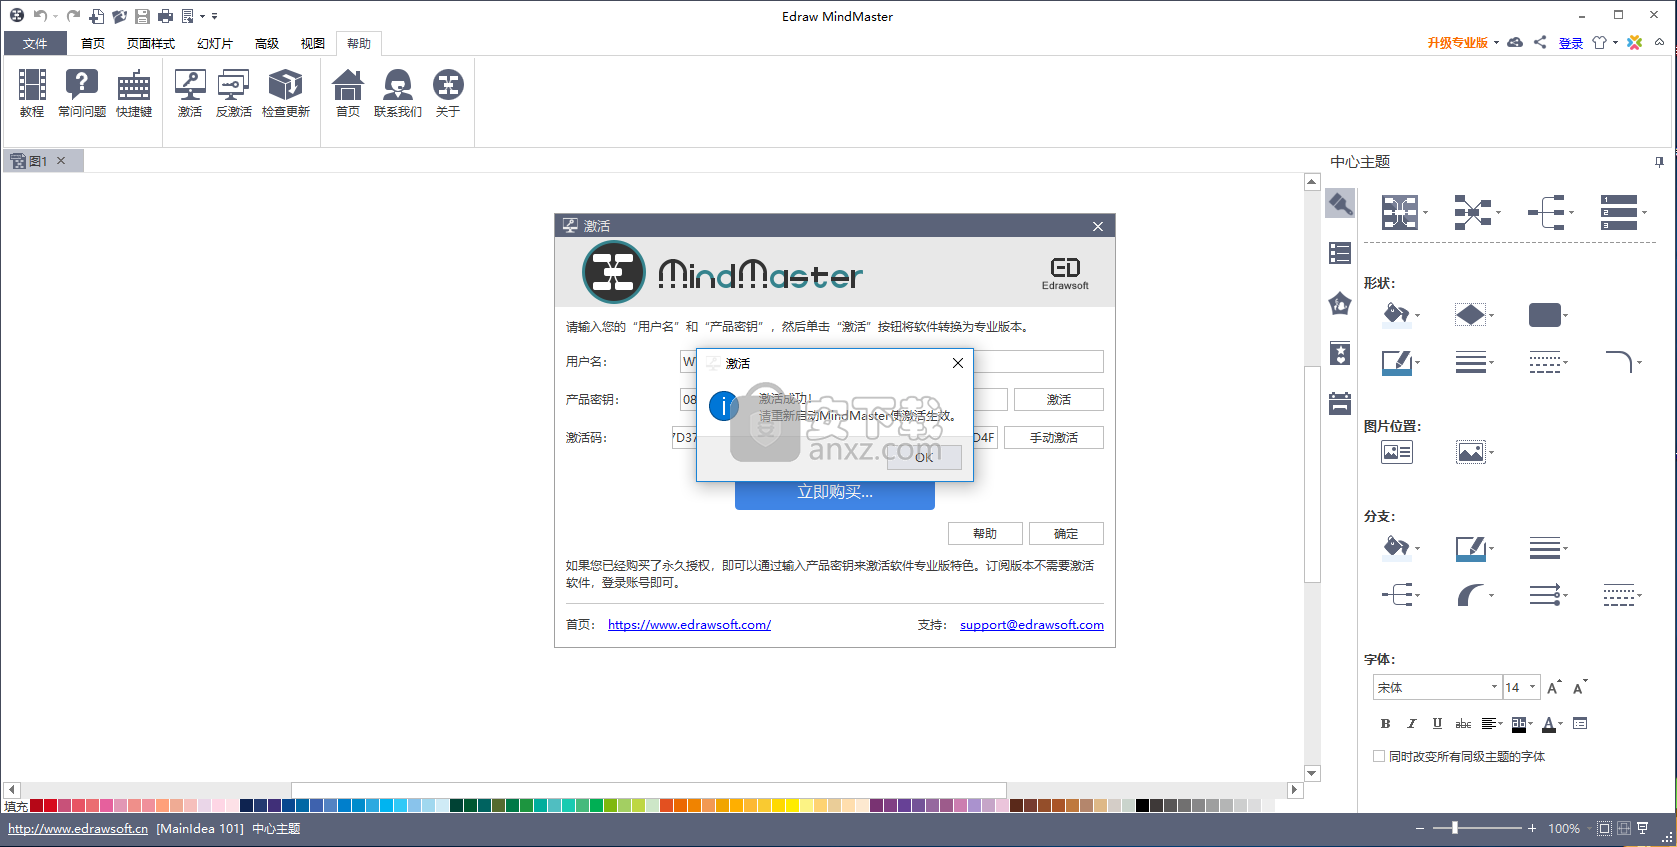Expand the customize quick access toolbar arrow
Image resolution: width=1677 pixels, height=847 pixels.
pyautogui.click(x=214, y=16)
